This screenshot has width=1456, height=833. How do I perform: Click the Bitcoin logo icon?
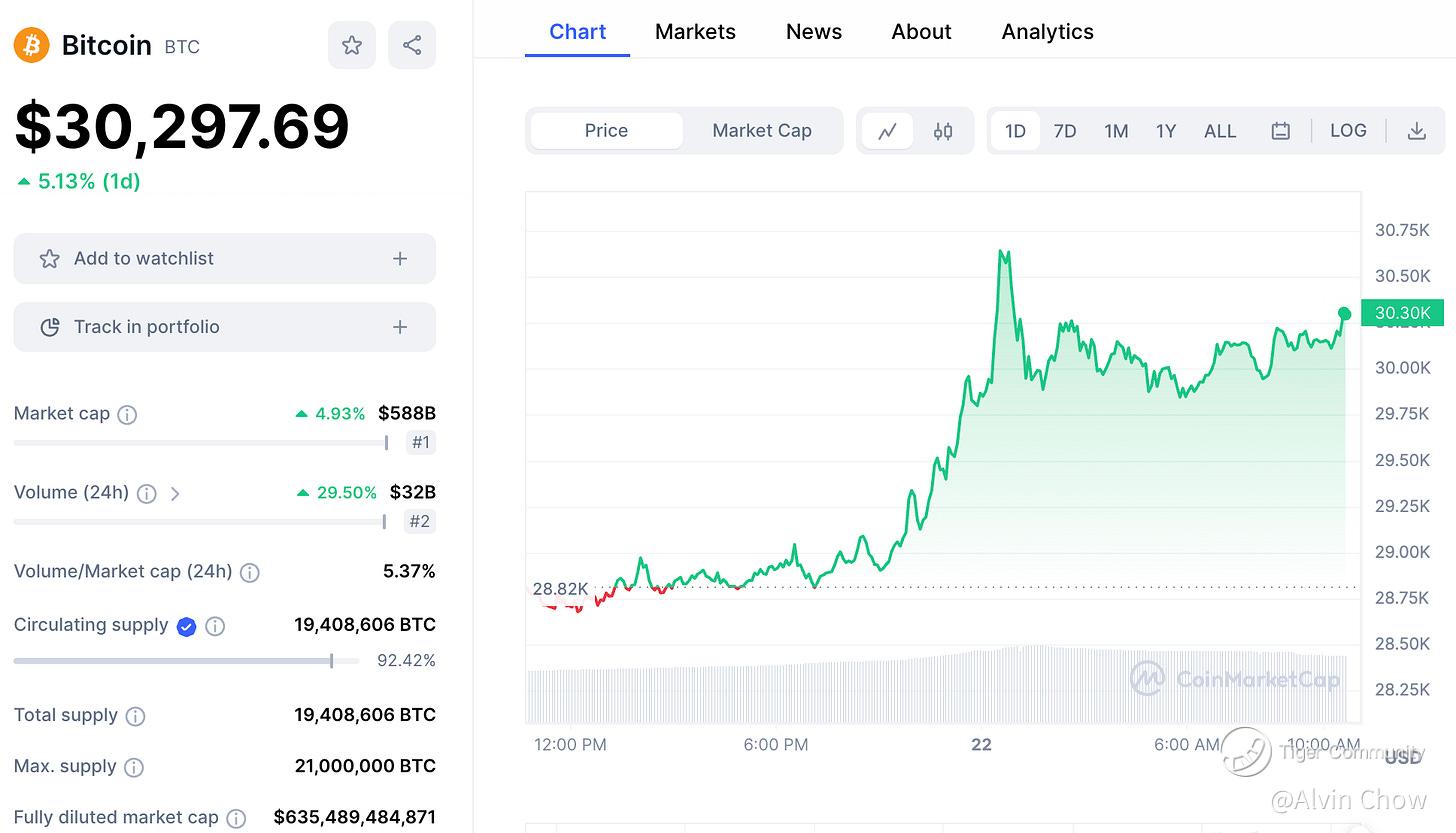point(31,45)
